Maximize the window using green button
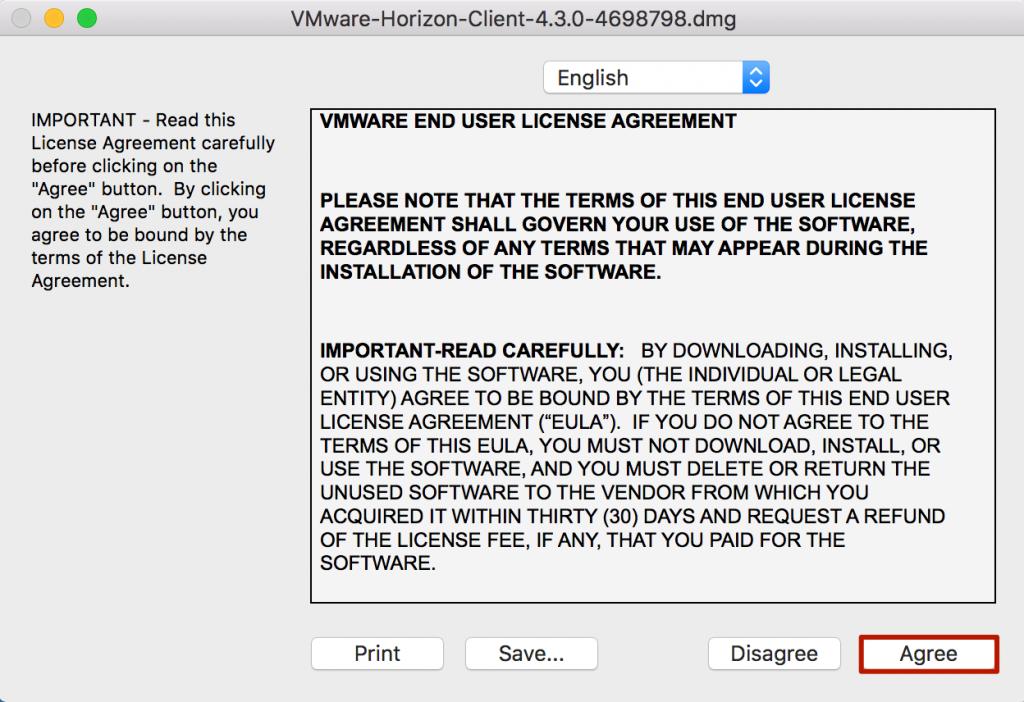Viewport: 1024px width, 702px height. click(87, 18)
